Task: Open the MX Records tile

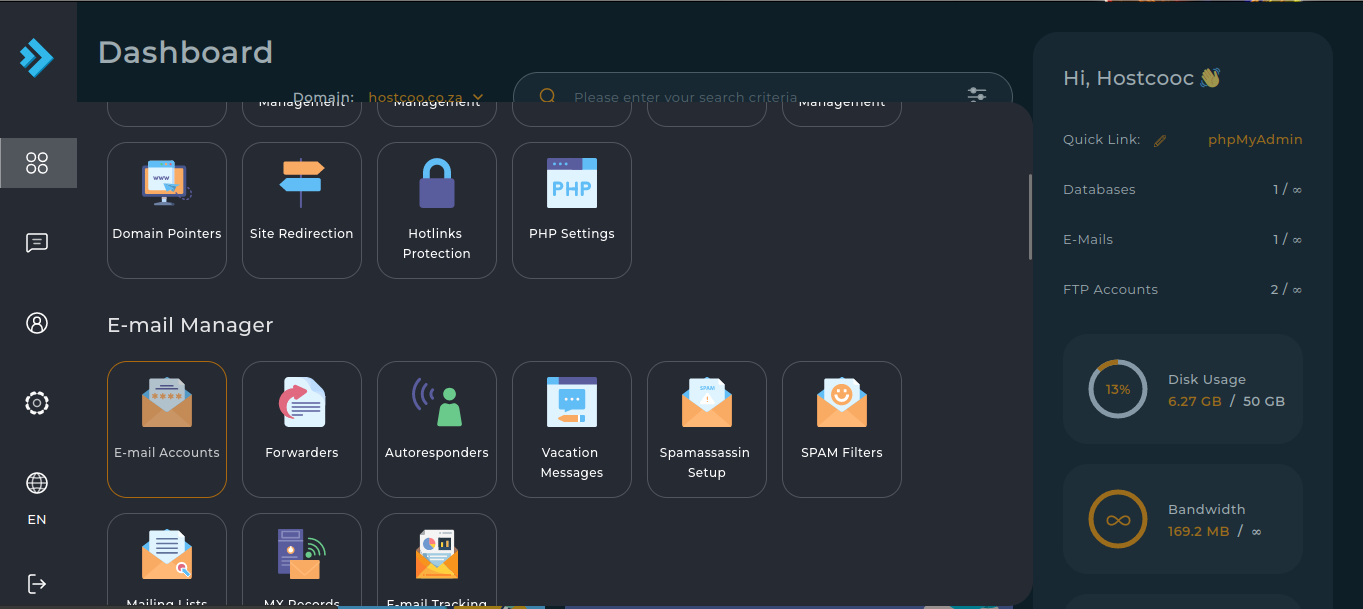Action: (x=302, y=559)
